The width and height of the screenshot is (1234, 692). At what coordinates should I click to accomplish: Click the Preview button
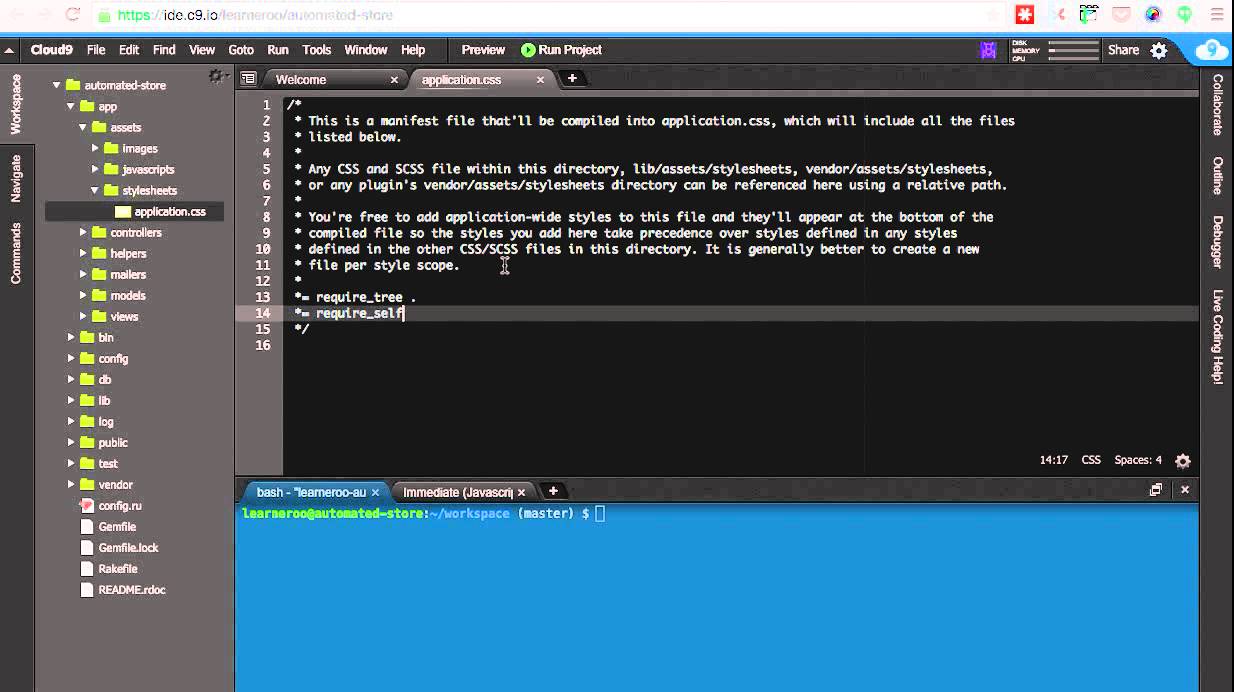483,50
